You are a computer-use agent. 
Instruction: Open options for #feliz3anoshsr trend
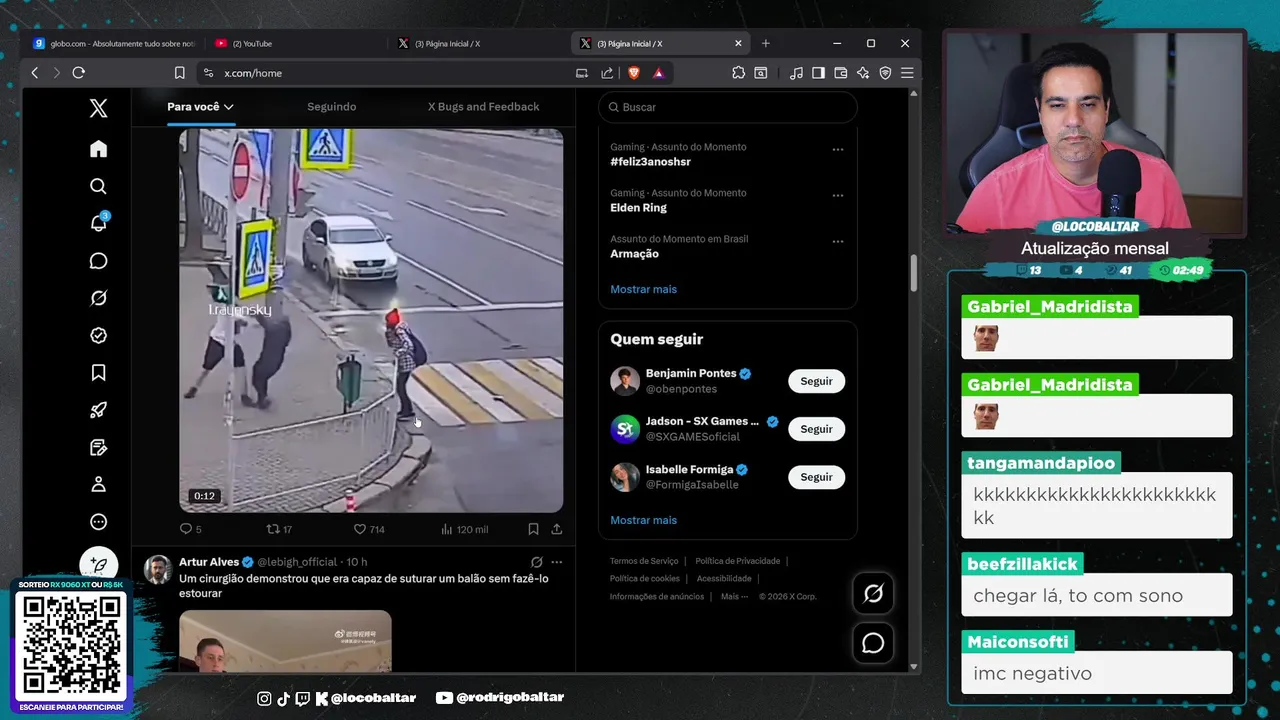838,150
